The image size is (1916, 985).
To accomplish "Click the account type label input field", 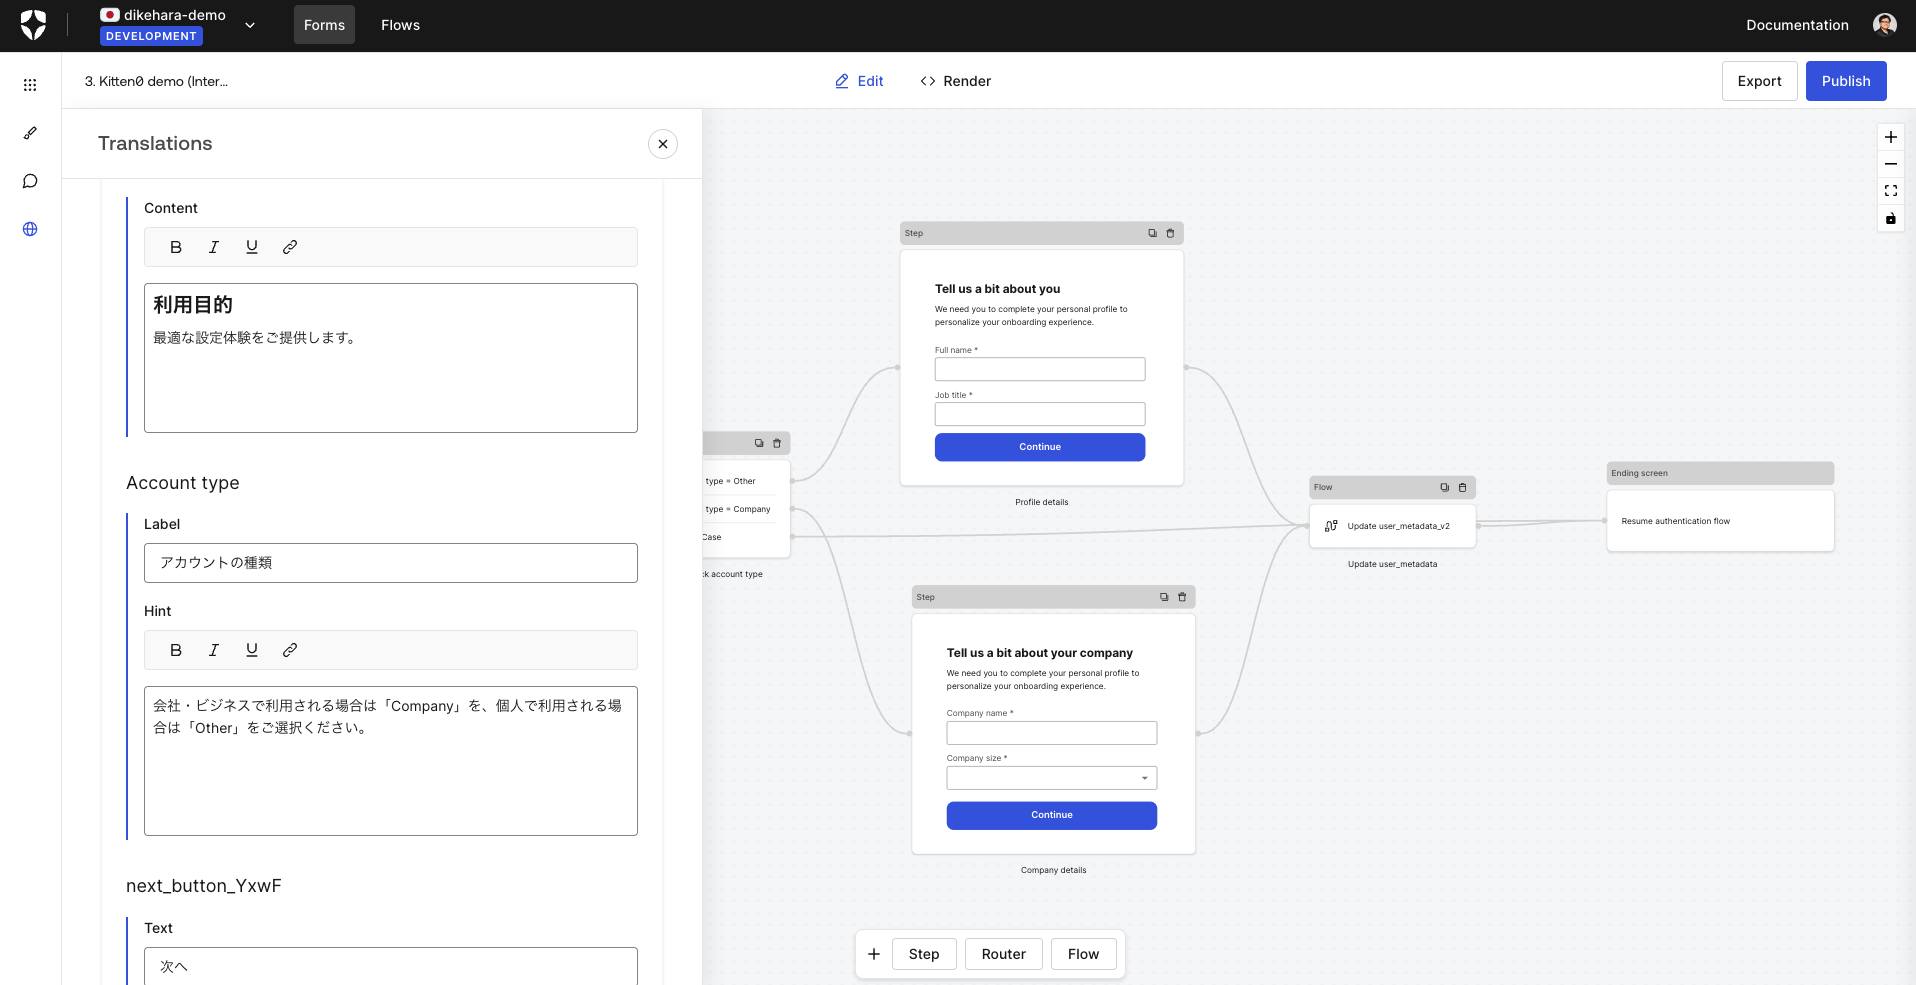I will [x=390, y=563].
